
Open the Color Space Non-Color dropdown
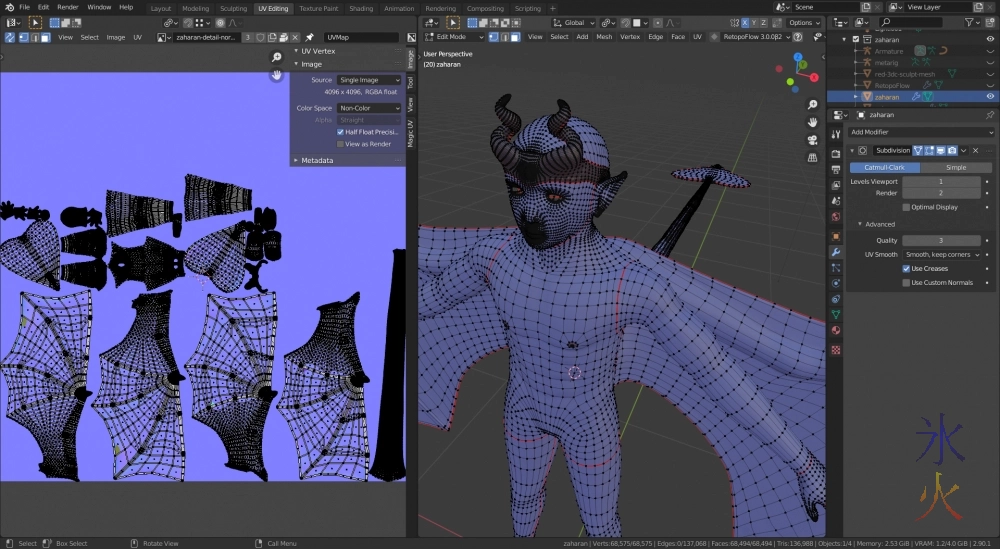click(368, 108)
